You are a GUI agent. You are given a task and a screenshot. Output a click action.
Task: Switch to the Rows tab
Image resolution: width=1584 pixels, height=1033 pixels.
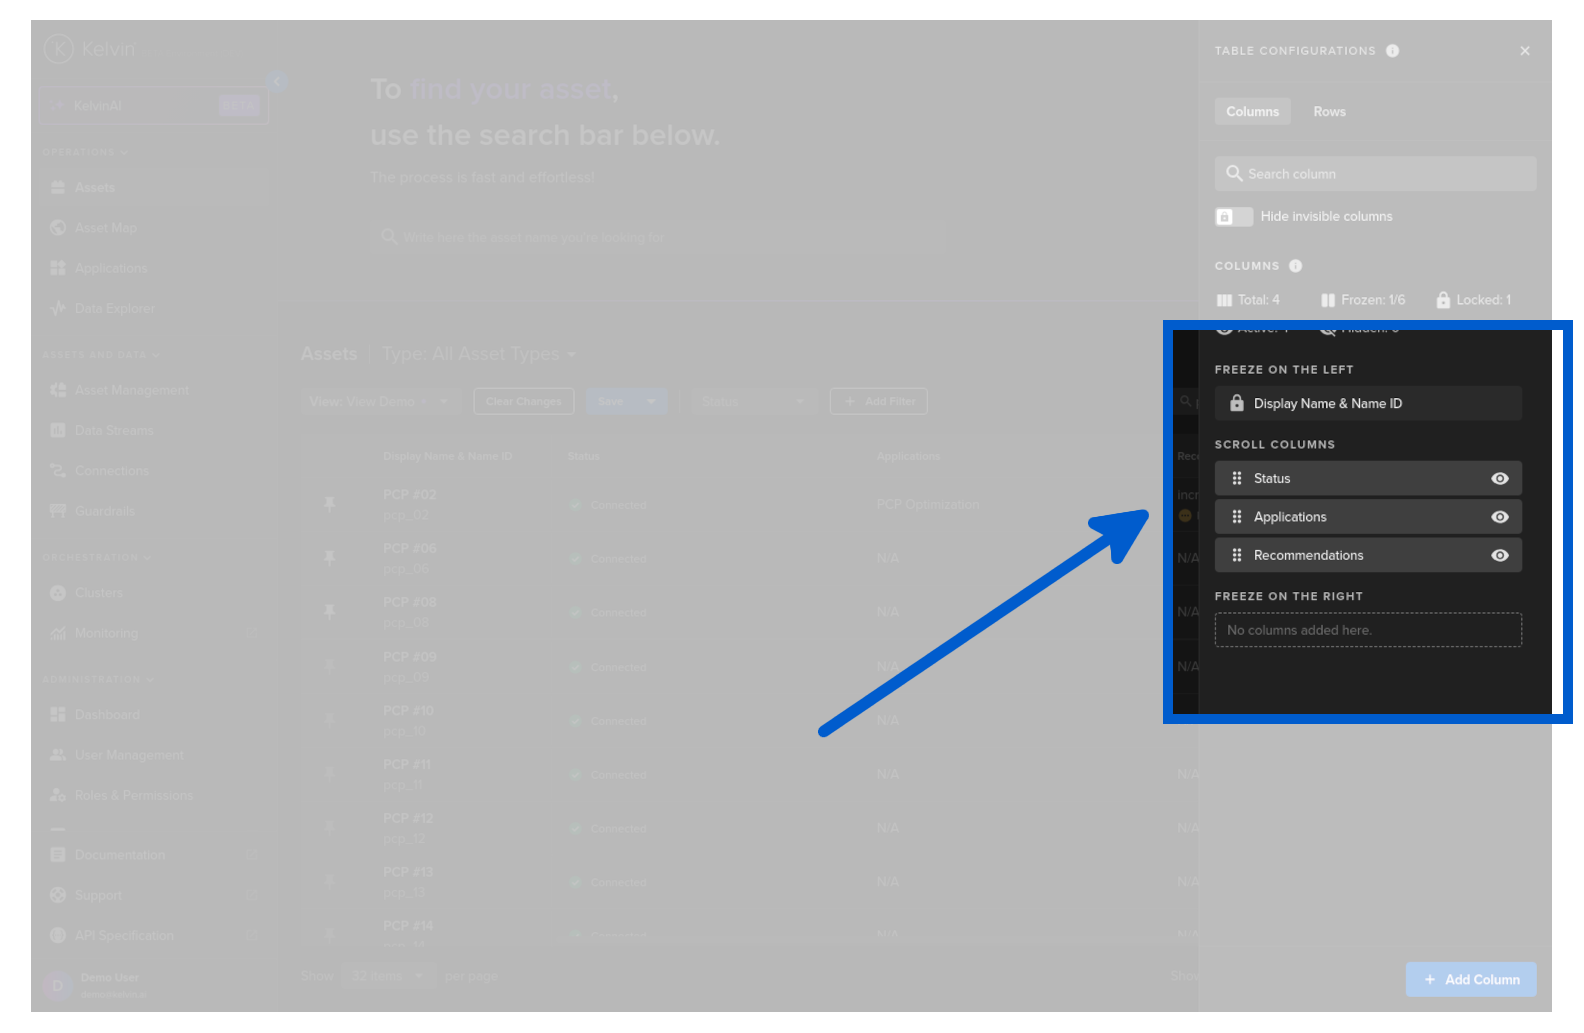(1329, 112)
